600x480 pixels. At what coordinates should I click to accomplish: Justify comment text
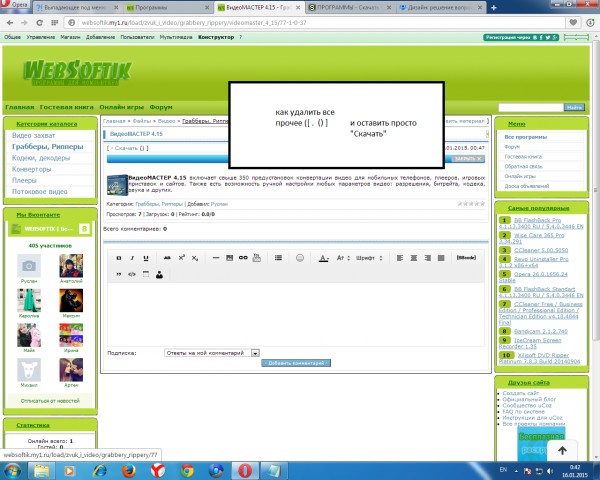tap(441, 258)
